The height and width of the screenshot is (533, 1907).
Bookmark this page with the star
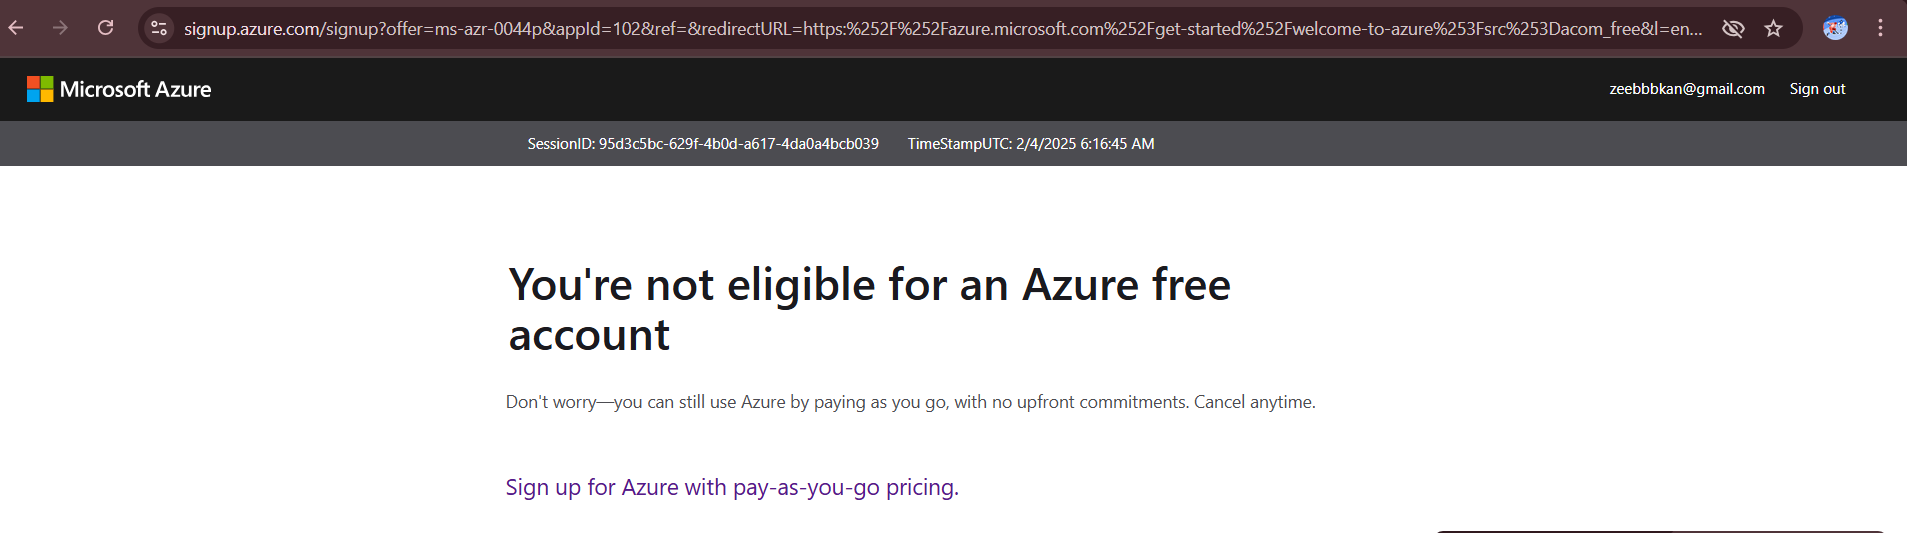[x=1773, y=28]
